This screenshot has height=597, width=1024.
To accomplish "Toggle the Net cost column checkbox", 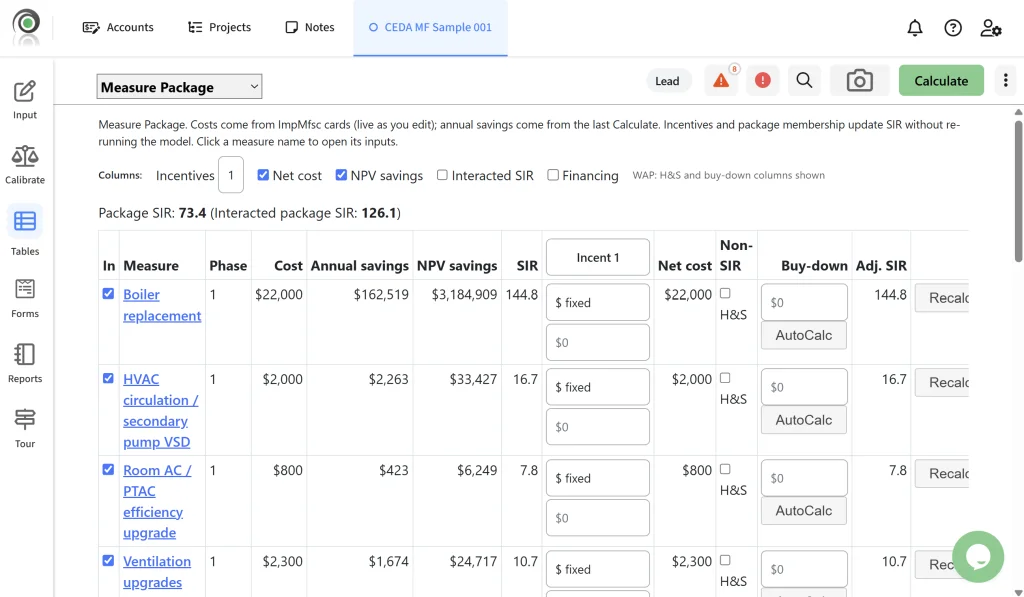I will pyautogui.click(x=263, y=174).
